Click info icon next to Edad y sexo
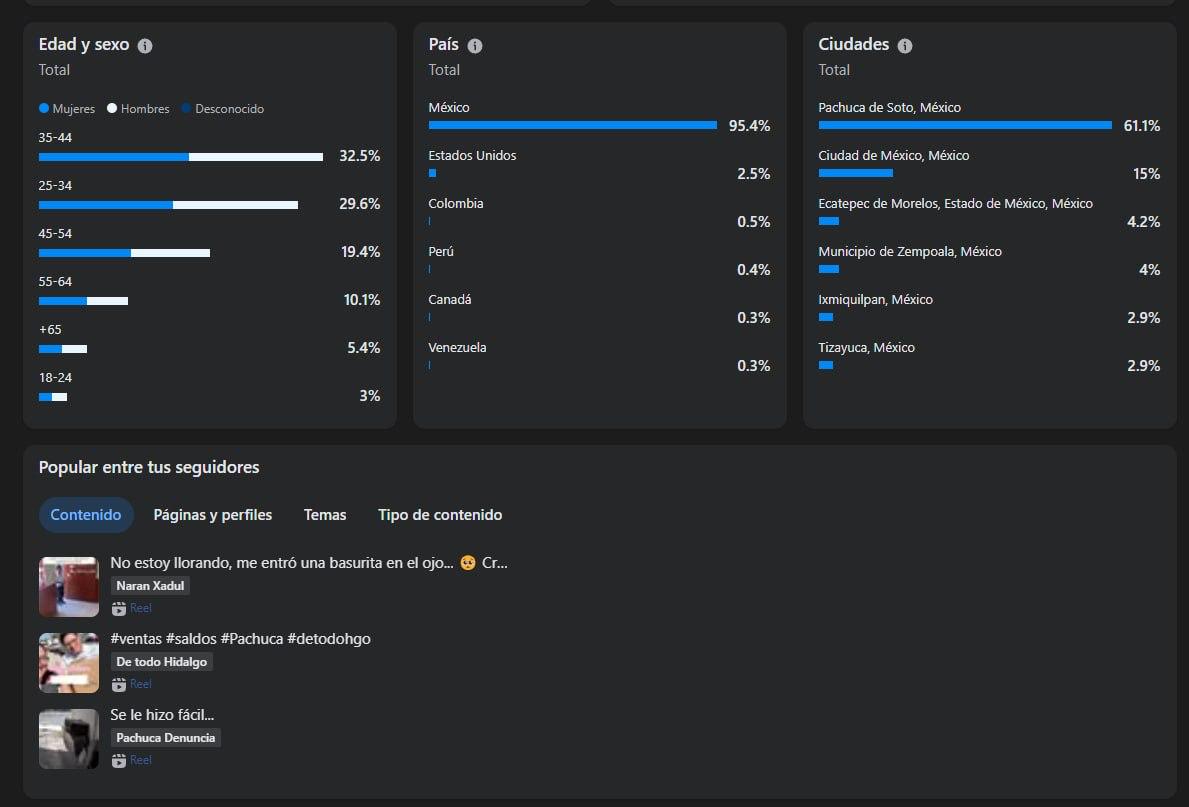 click(x=145, y=46)
